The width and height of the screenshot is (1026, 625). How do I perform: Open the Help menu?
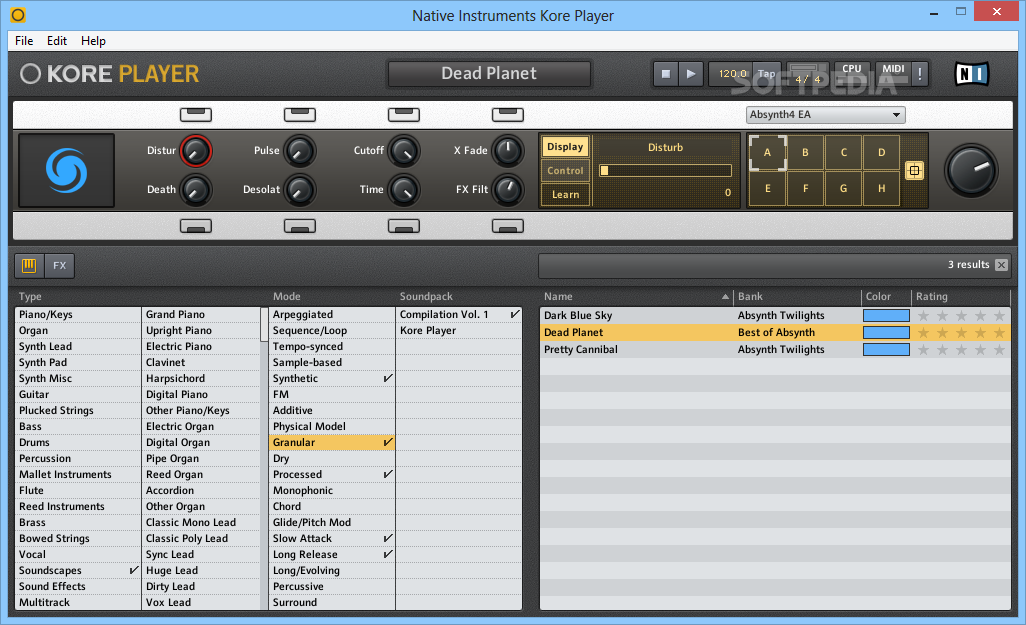point(93,41)
